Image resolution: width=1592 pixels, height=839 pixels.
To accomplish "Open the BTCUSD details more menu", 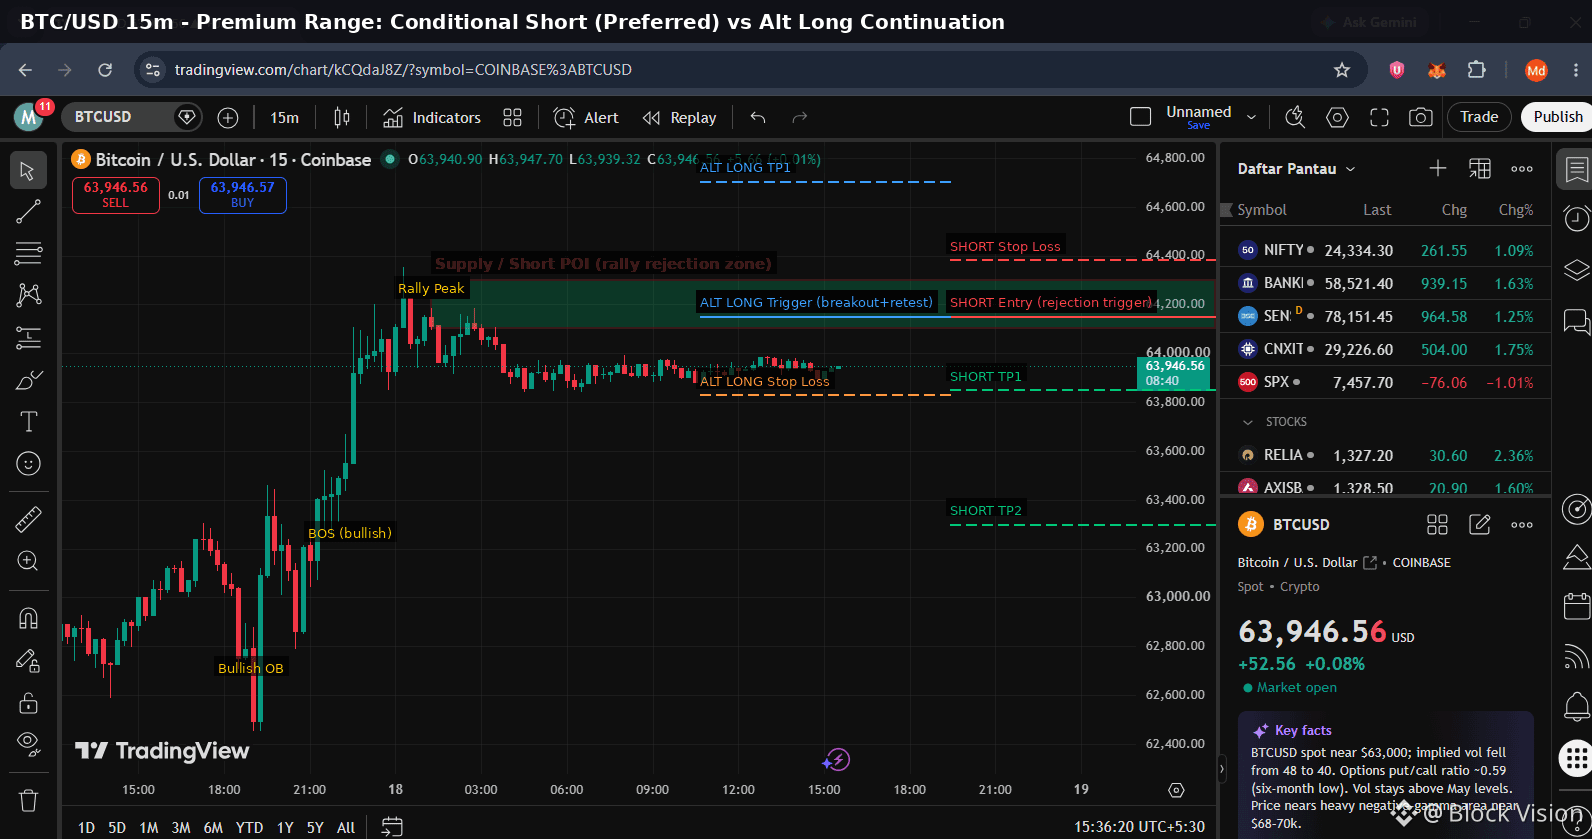I will pos(1522,525).
